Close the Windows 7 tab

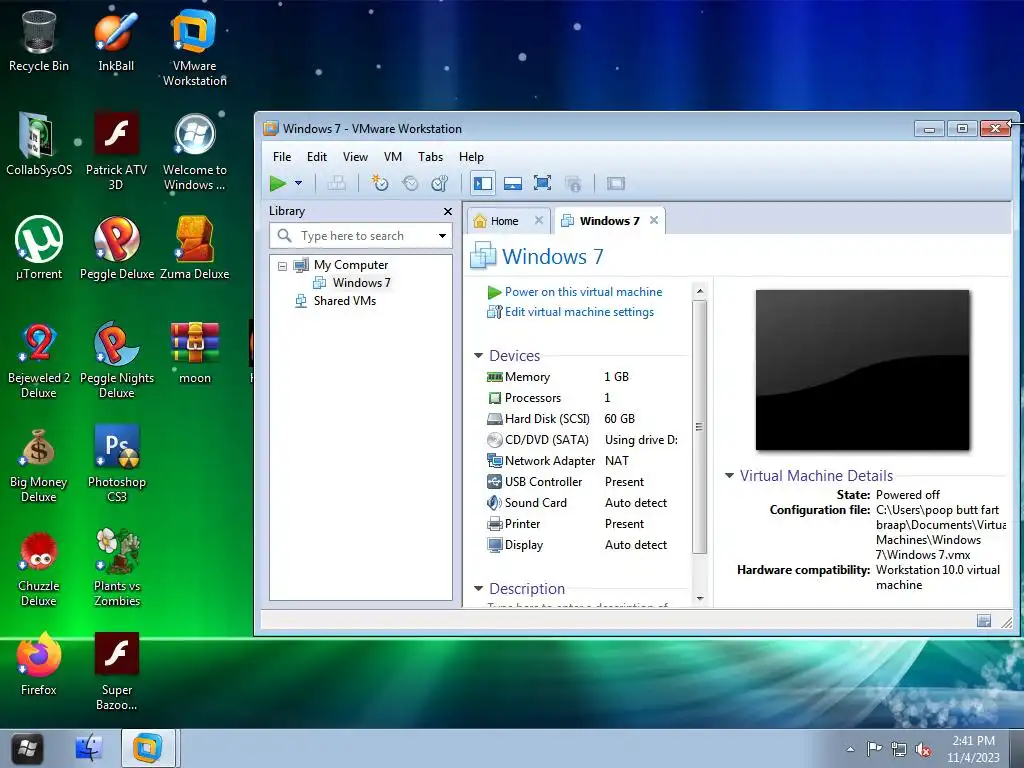point(654,220)
